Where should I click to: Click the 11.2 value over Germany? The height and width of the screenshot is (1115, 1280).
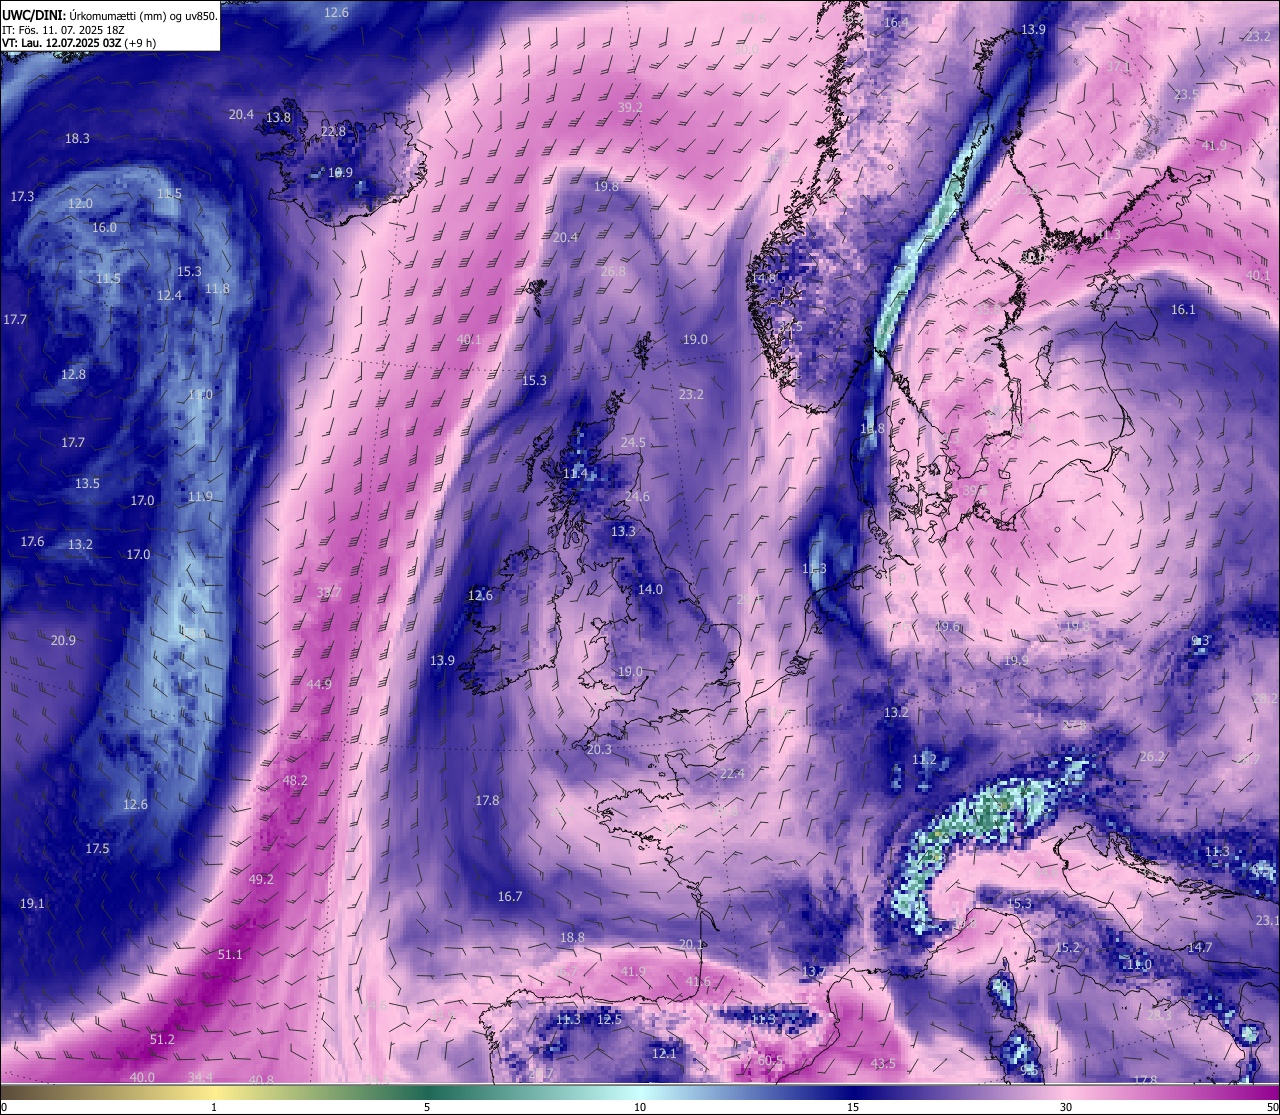[924, 759]
